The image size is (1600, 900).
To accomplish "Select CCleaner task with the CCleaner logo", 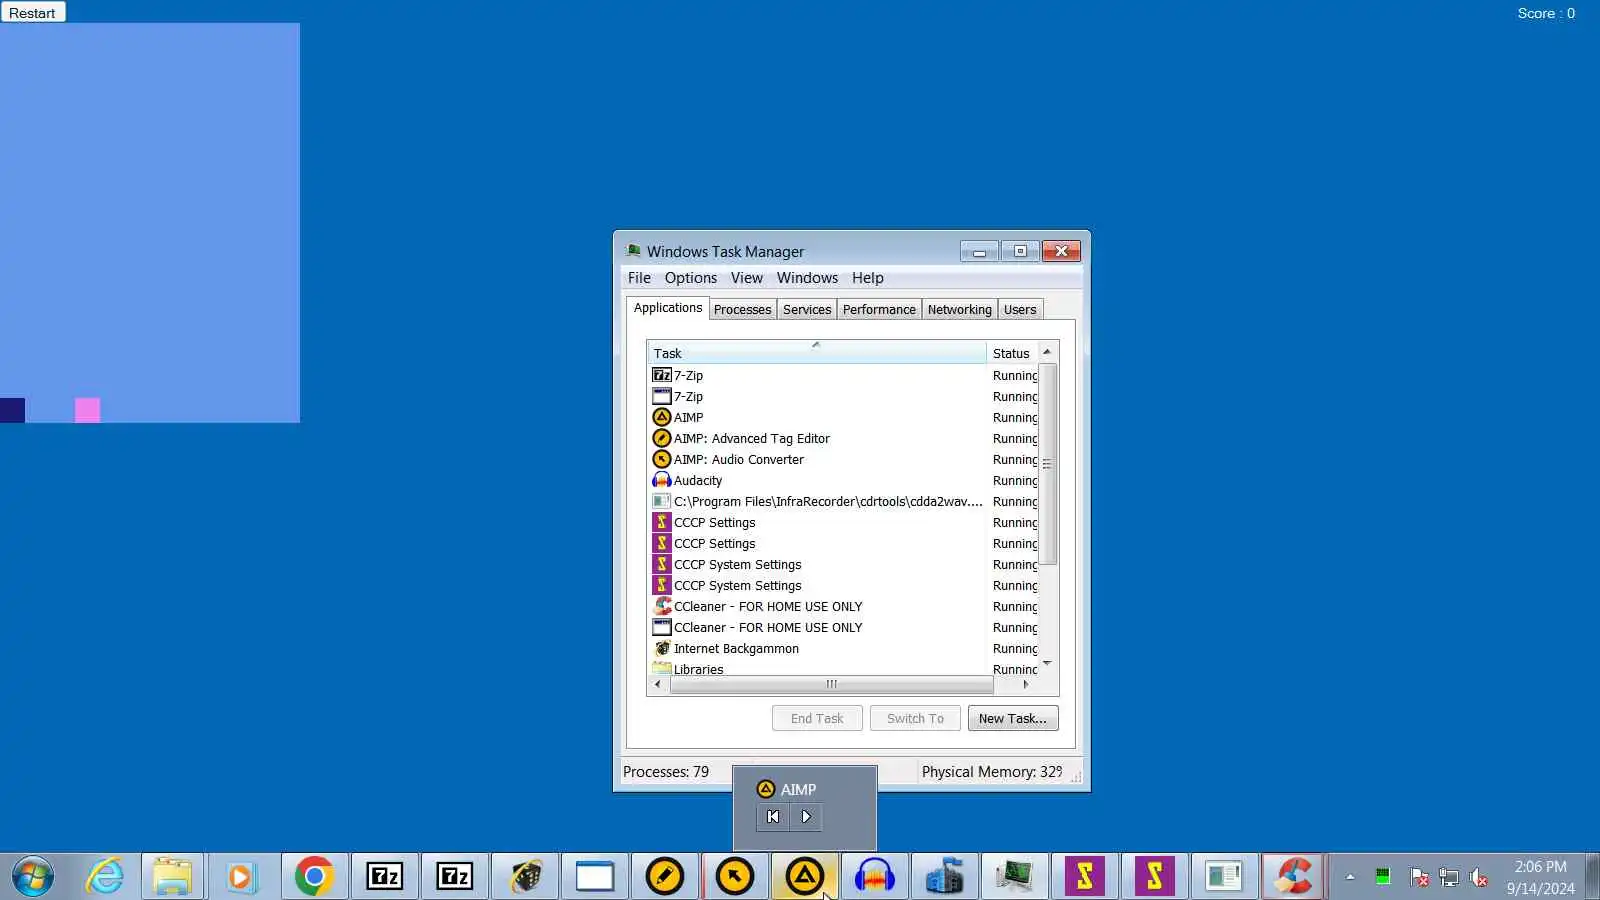I will tap(662, 606).
